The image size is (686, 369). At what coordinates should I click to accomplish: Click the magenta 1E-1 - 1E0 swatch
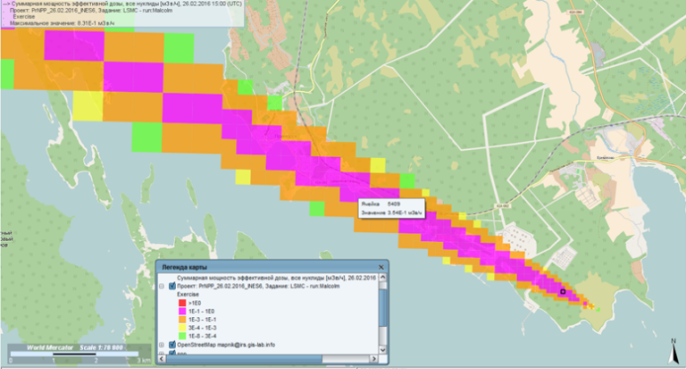pyautogui.click(x=182, y=311)
